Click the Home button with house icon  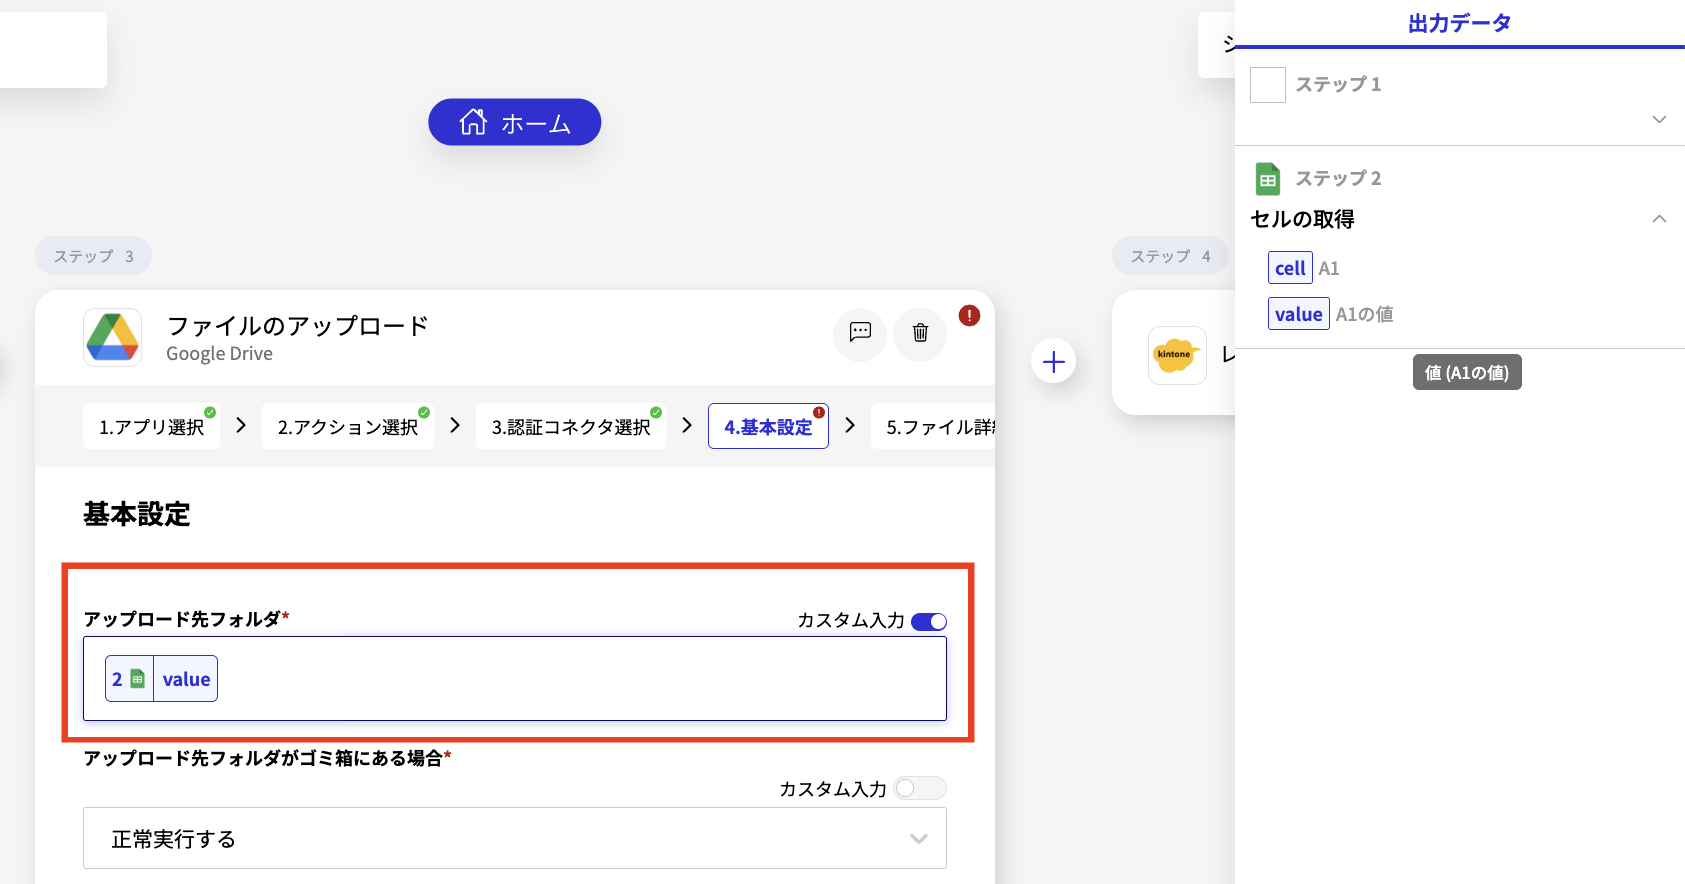pyautogui.click(x=514, y=122)
